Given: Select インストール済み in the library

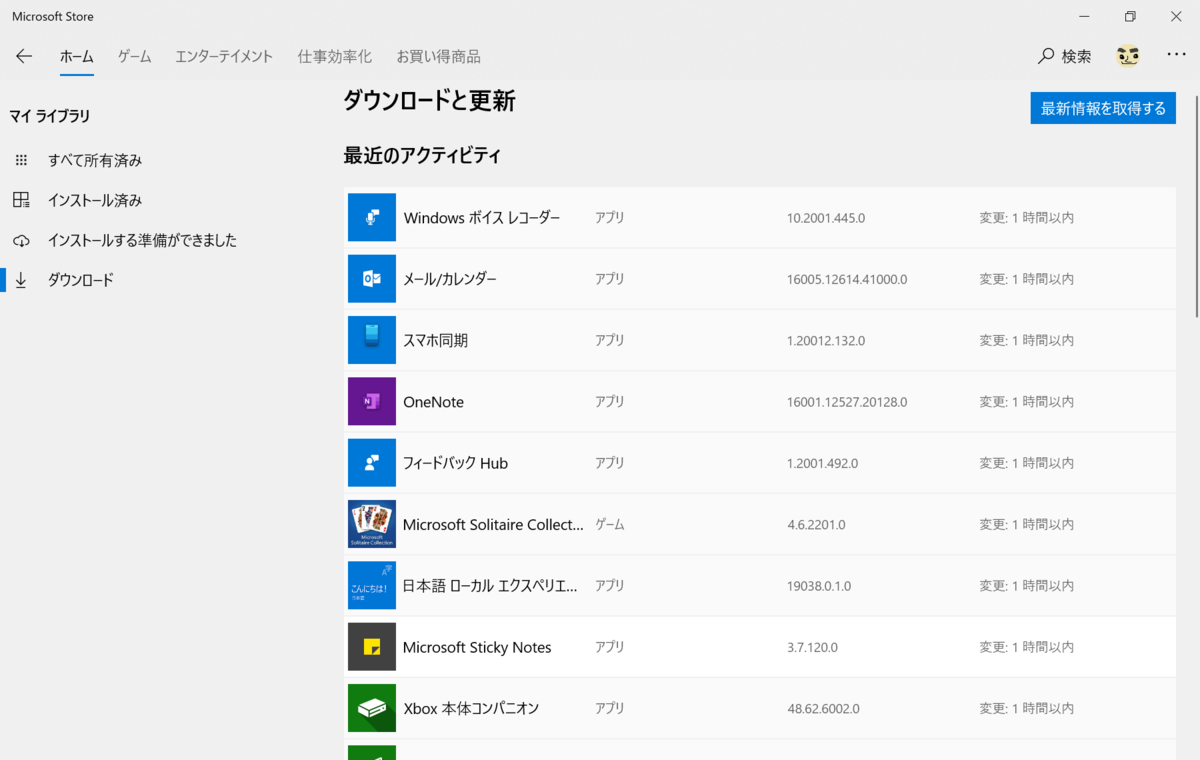Looking at the screenshot, I should pyautogui.click(x=95, y=200).
